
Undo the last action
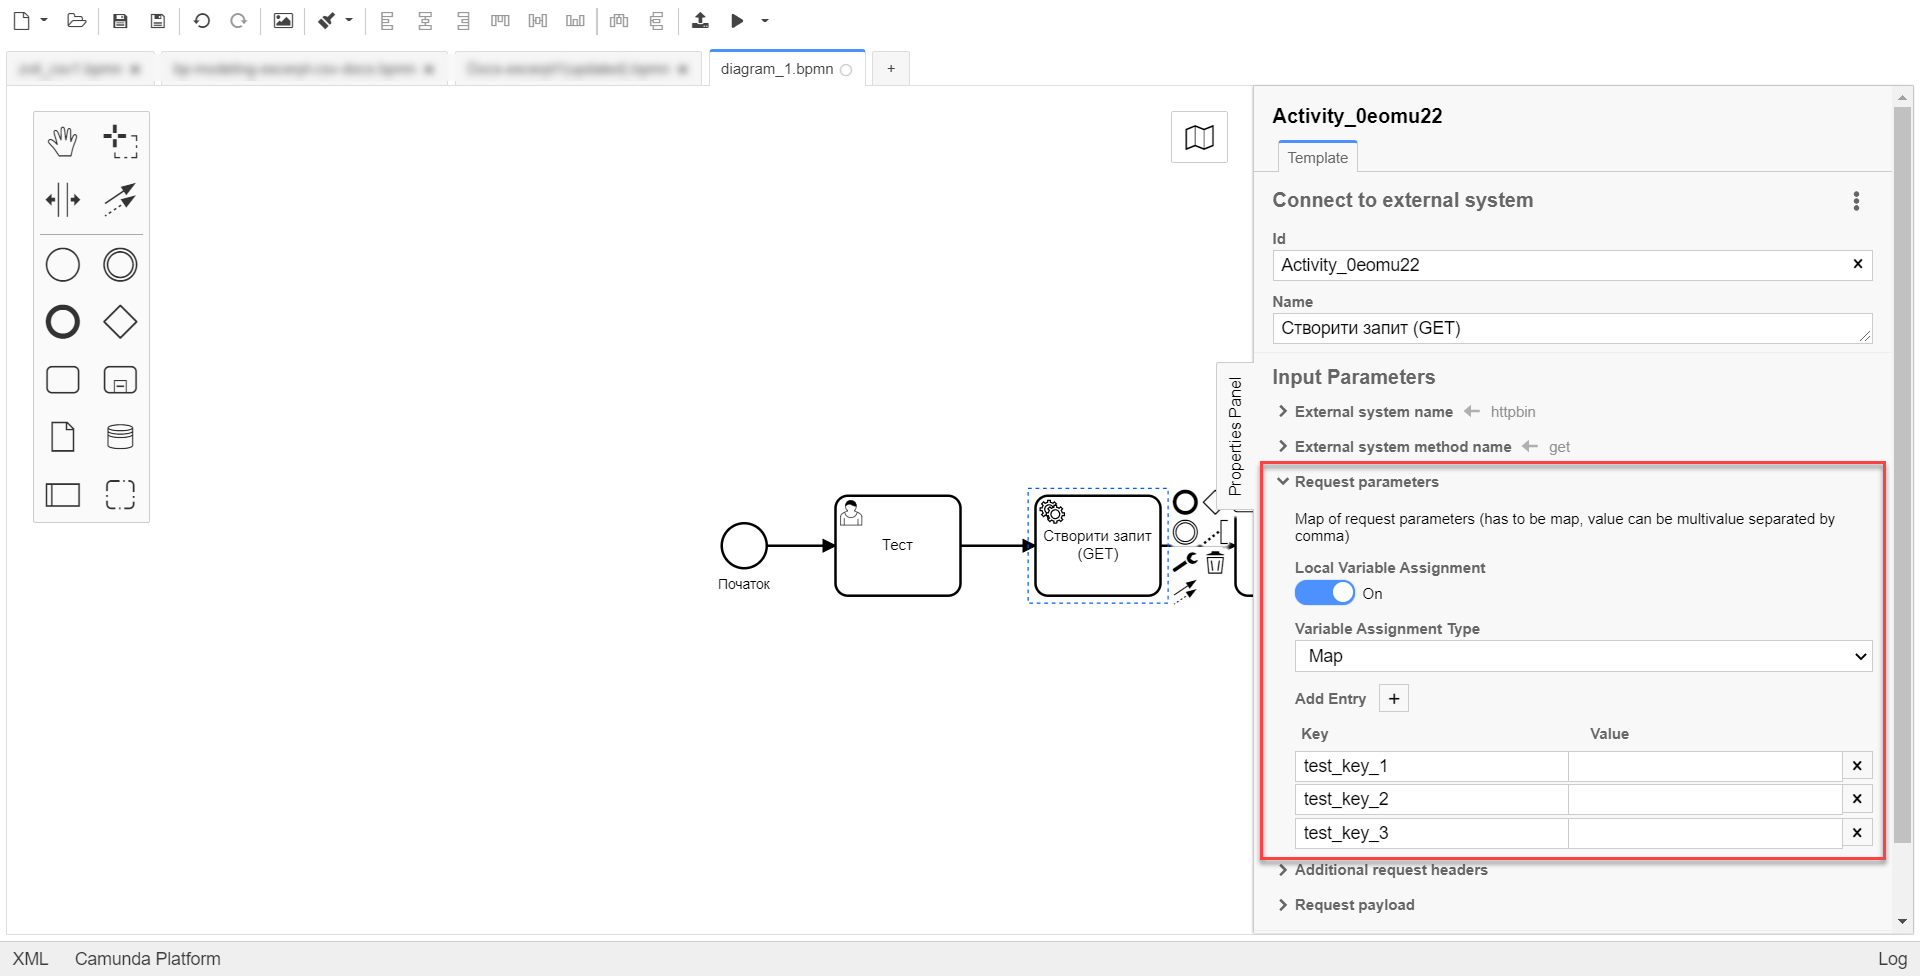tap(202, 20)
